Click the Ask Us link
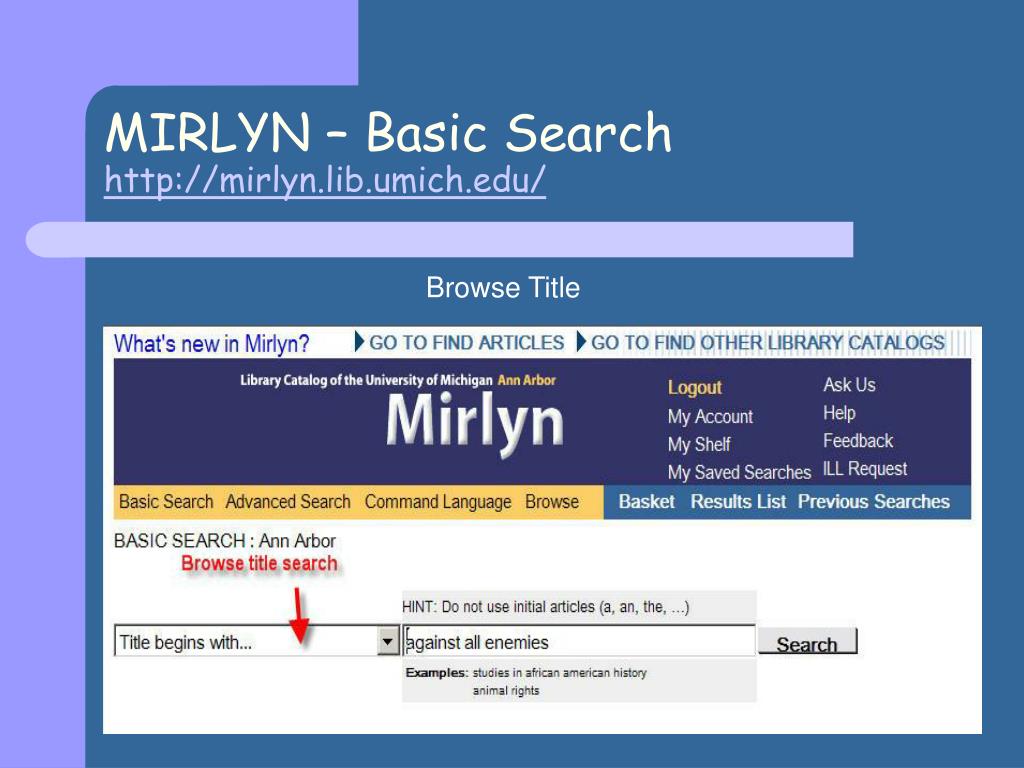This screenshot has width=1024, height=768. (849, 385)
